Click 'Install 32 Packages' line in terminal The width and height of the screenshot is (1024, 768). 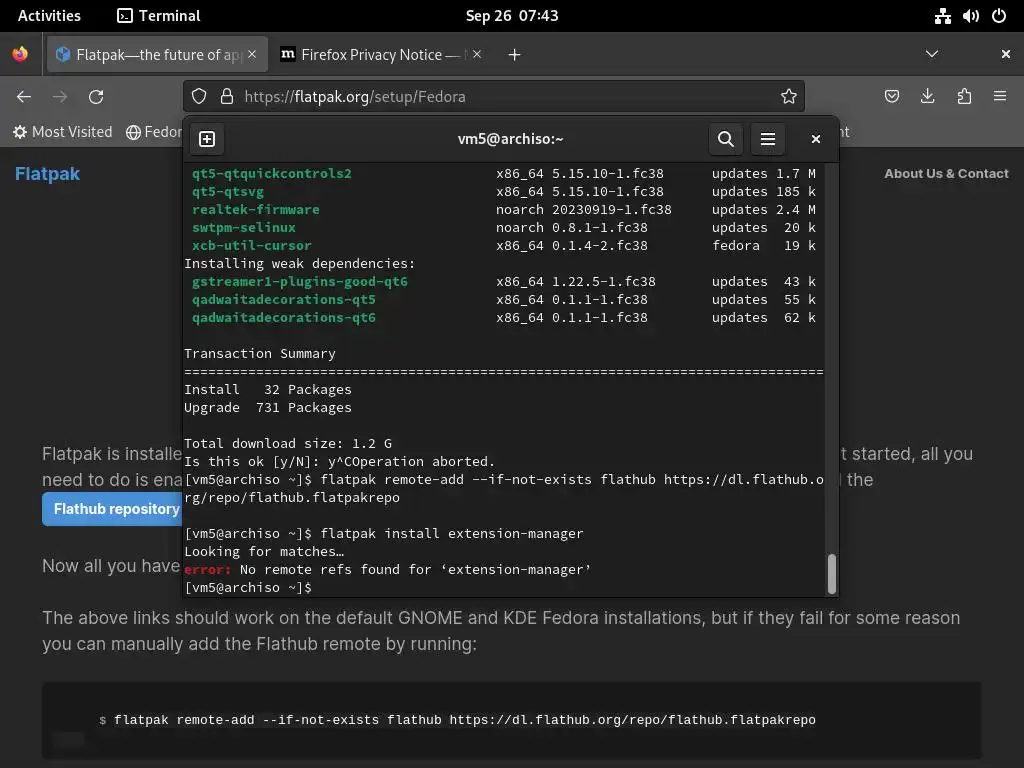[268, 389]
